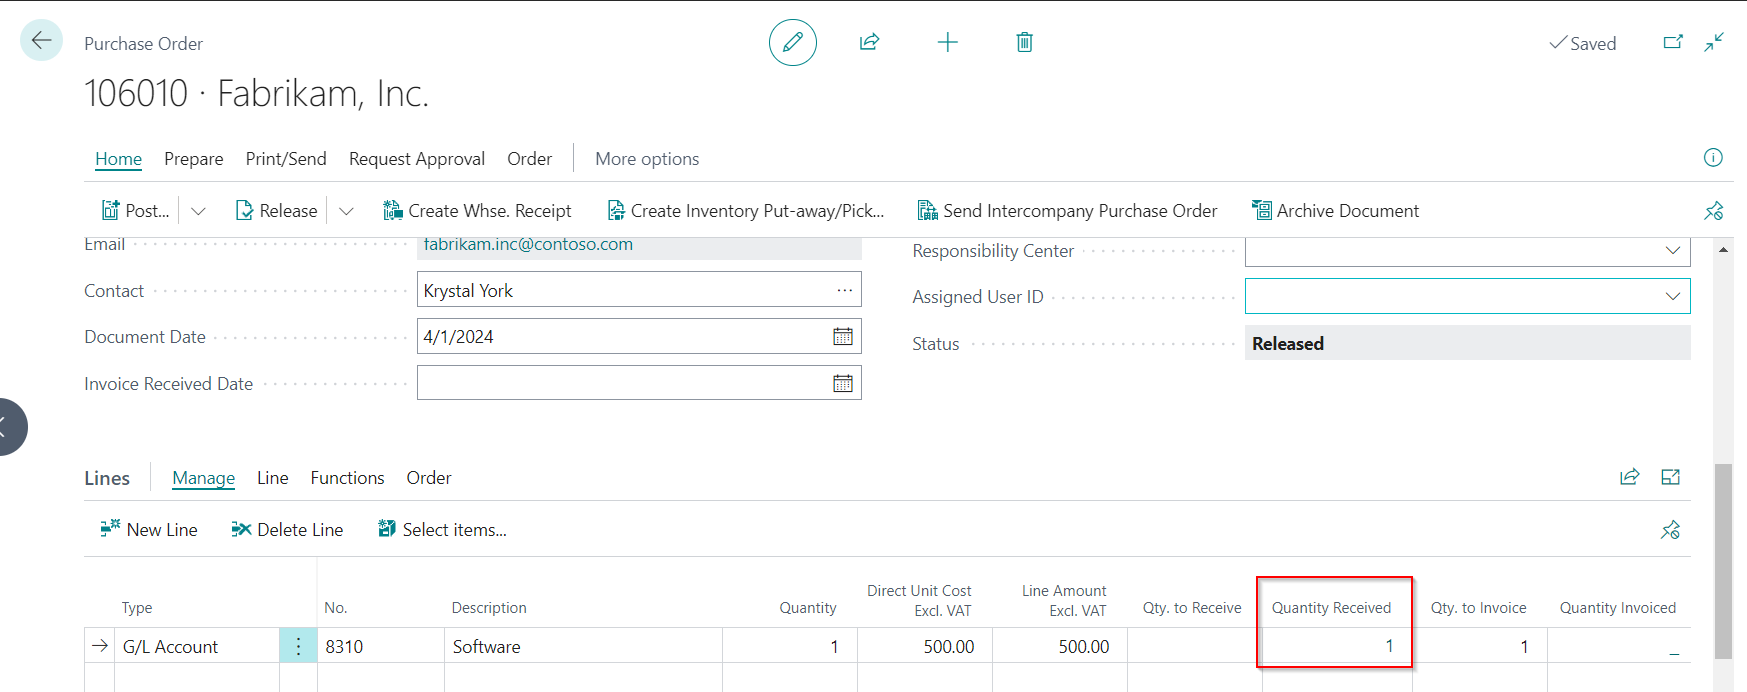Show the info panel icon
This screenshot has width=1747, height=692.
pyautogui.click(x=1713, y=157)
